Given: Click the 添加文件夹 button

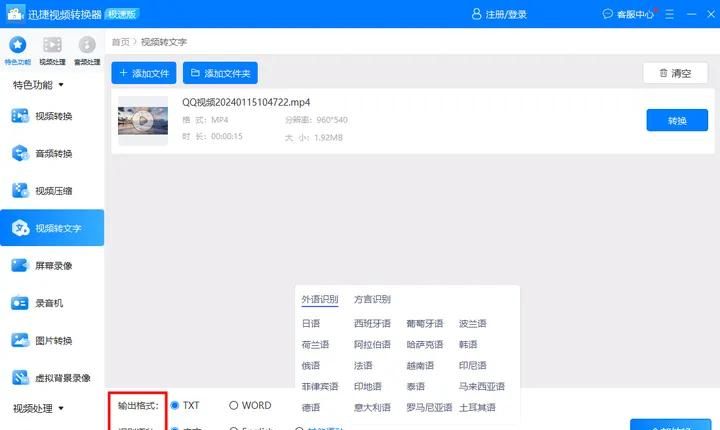Looking at the screenshot, I should [220, 73].
